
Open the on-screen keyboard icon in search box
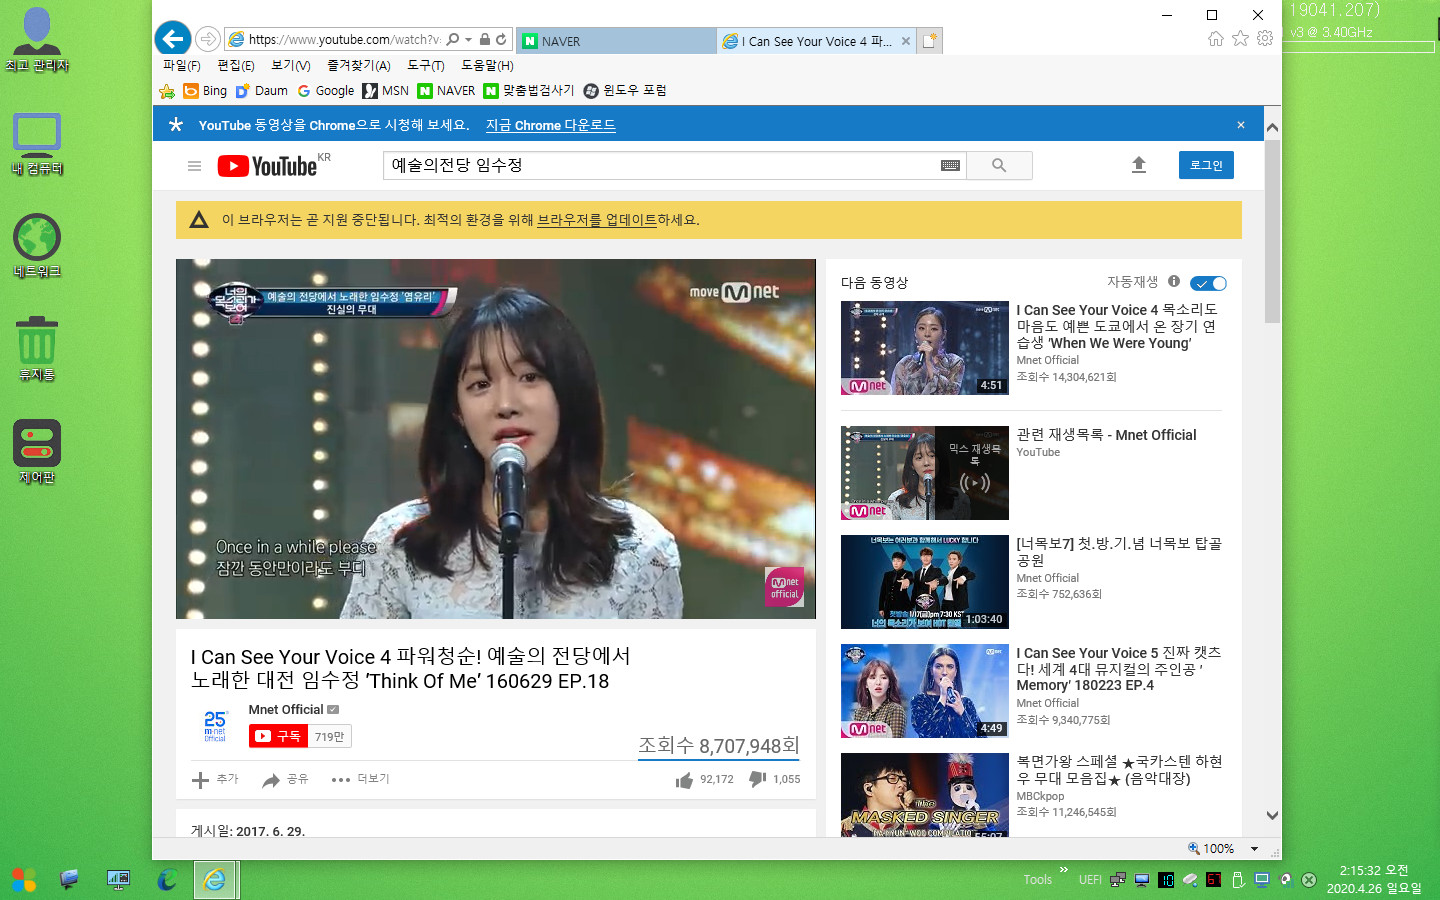[951, 166]
